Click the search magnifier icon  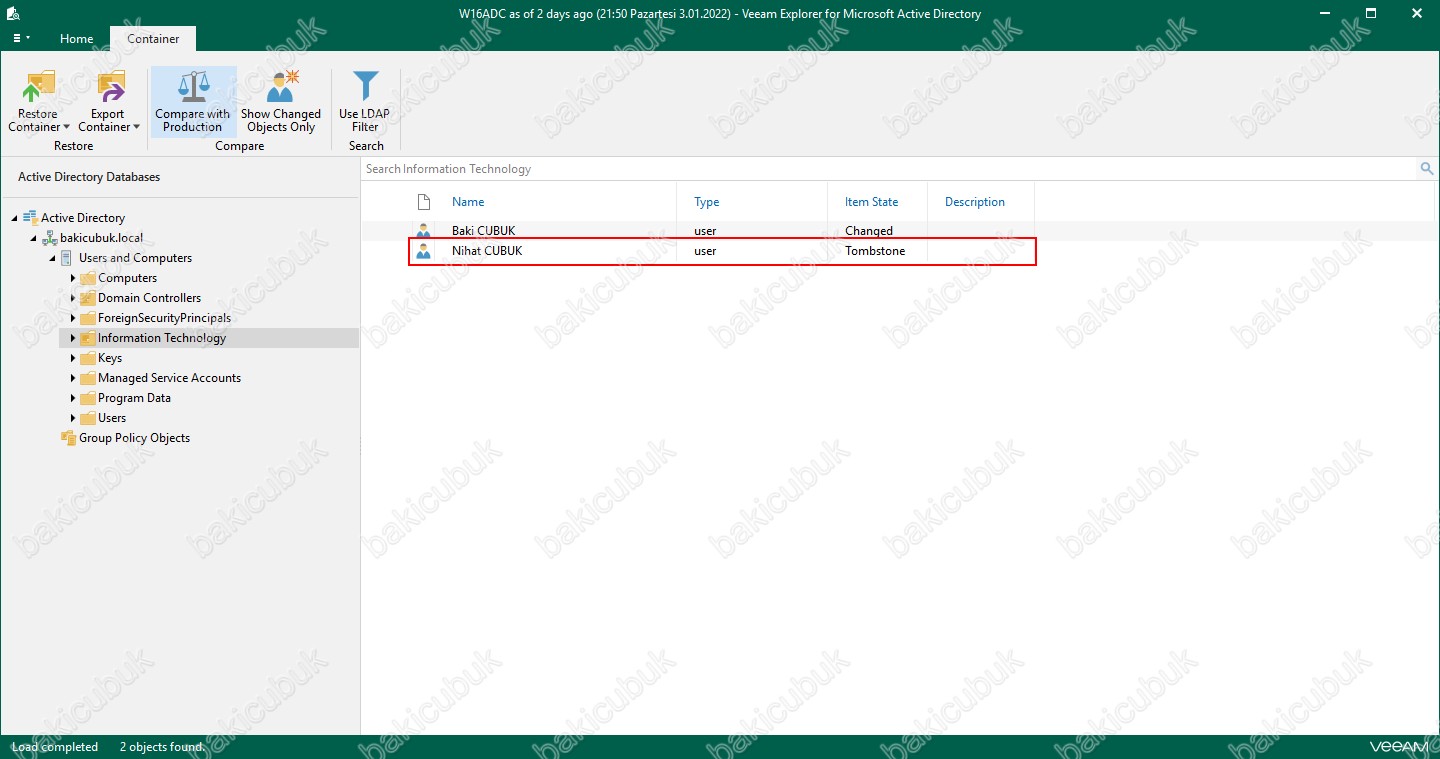1426,169
